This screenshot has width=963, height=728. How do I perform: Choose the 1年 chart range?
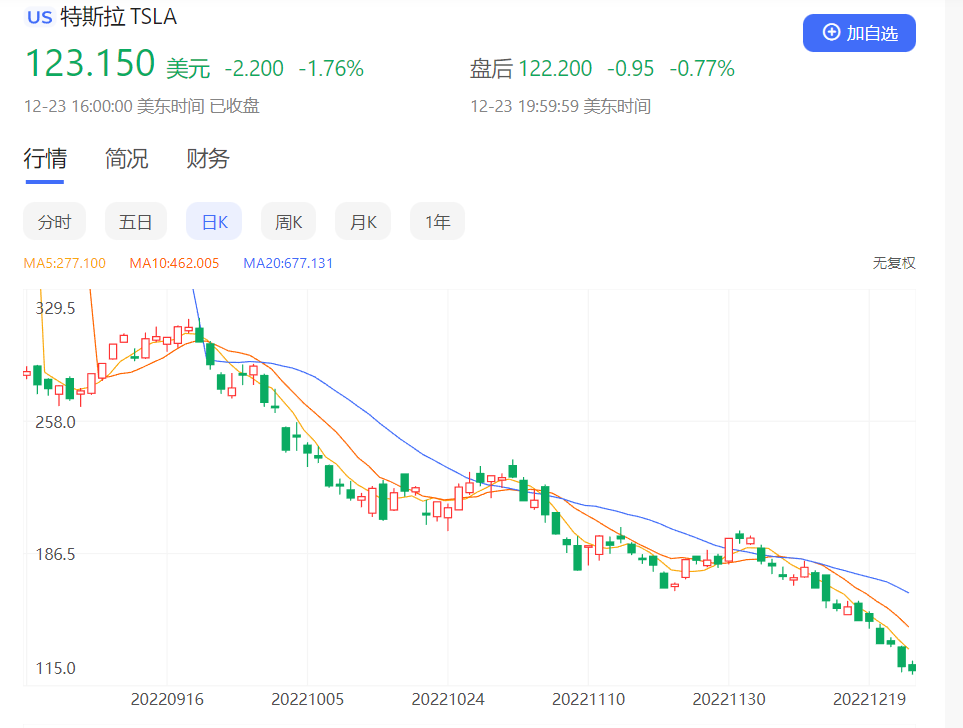437,222
